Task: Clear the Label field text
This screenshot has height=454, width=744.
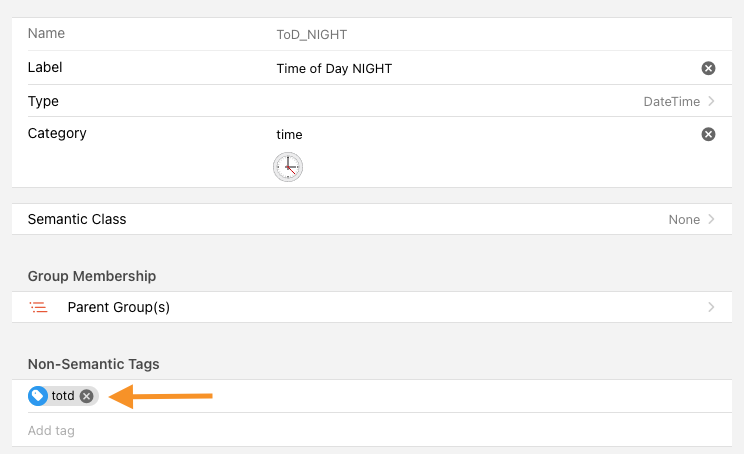Action: (x=708, y=68)
